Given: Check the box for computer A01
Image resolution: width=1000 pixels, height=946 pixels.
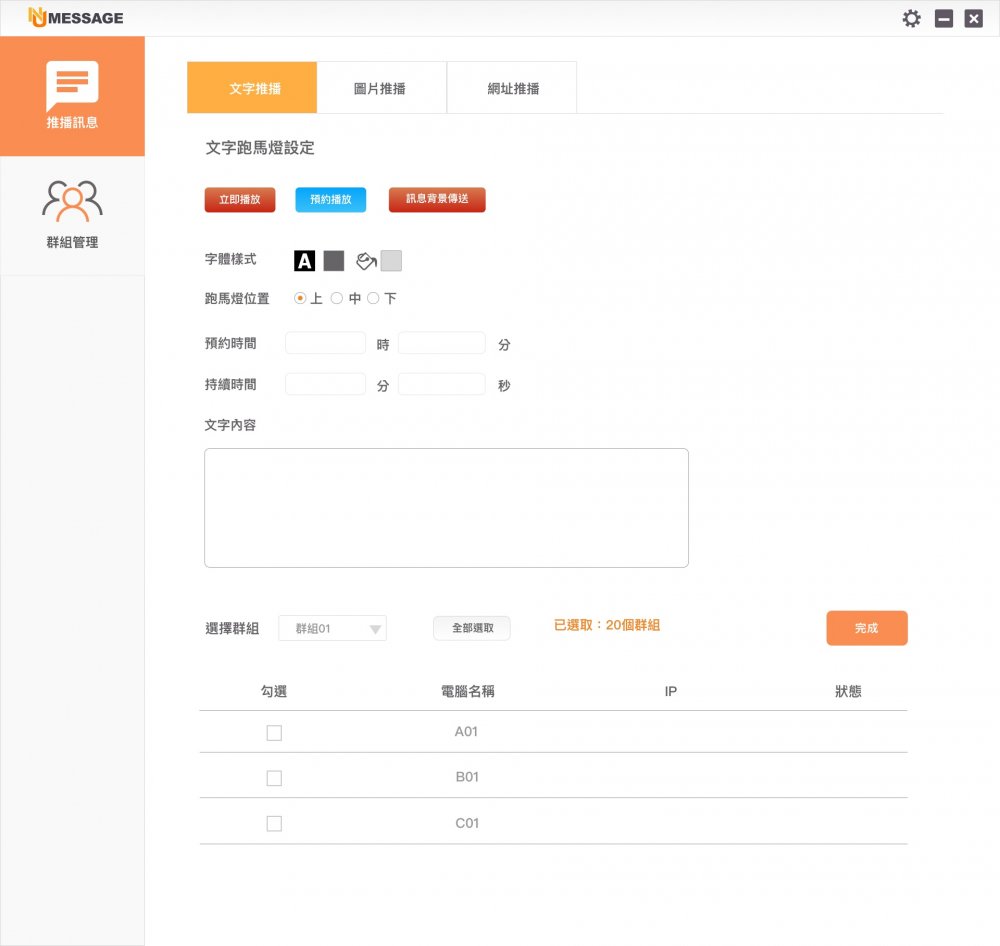Looking at the screenshot, I should 274,733.
